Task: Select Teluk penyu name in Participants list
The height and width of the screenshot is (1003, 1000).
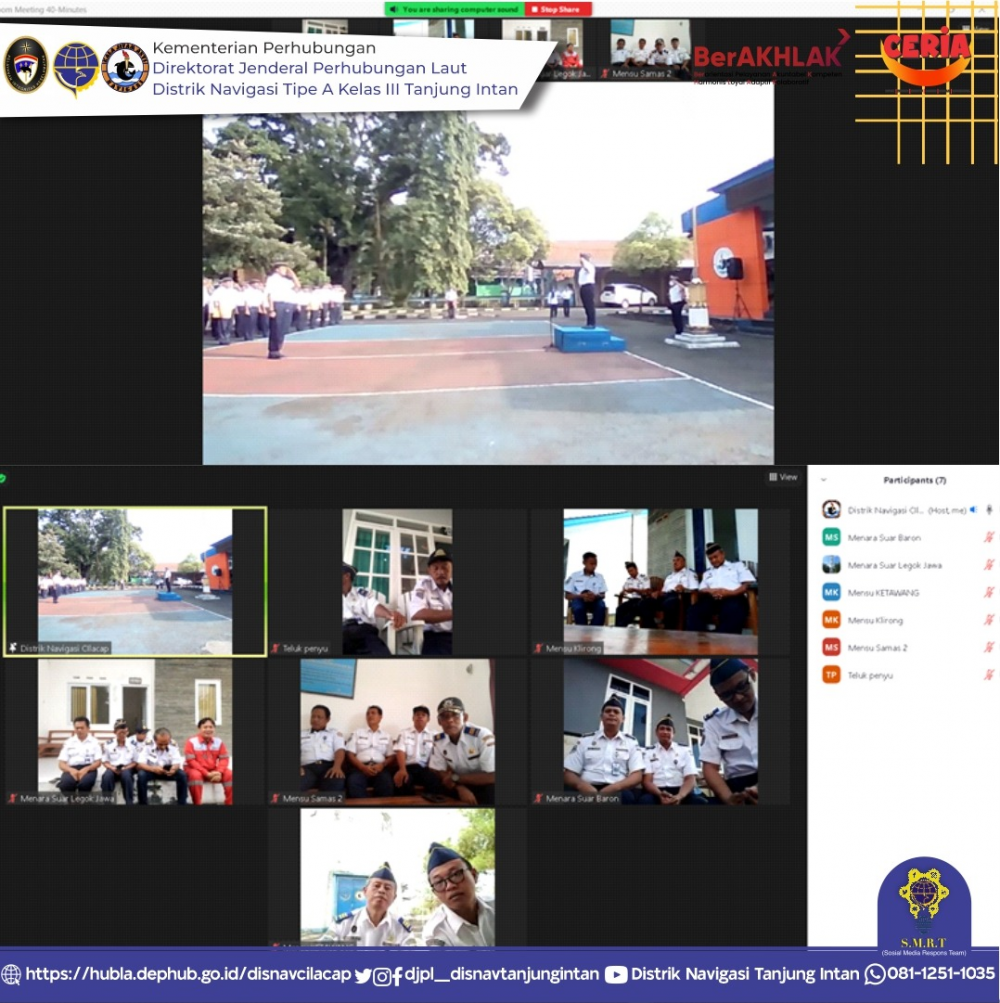Action: click(x=869, y=675)
